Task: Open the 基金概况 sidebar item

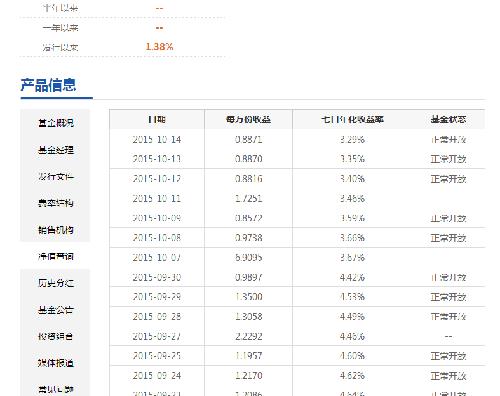Action: click(x=56, y=123)
